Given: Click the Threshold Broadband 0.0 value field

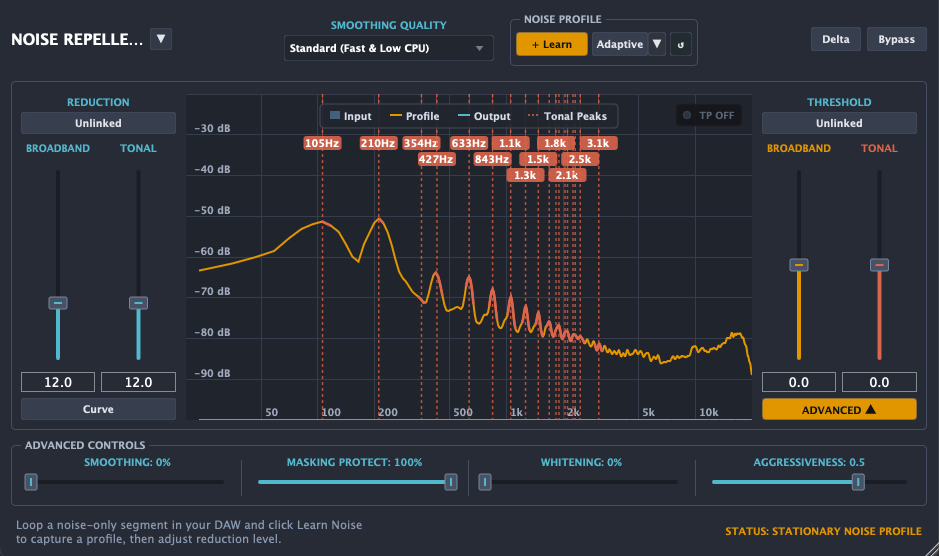Looking at the screenshot, I should point(799,382).
